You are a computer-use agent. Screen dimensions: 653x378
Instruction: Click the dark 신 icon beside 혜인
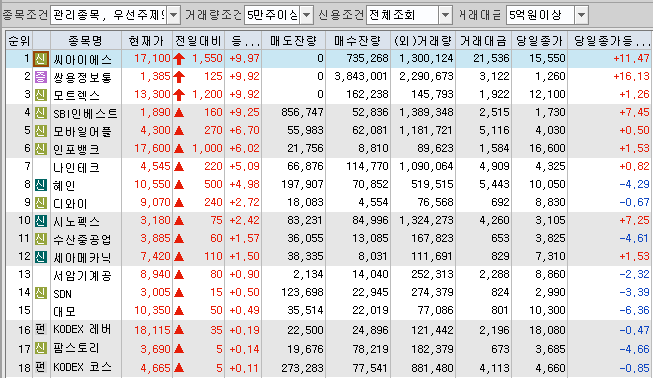click(x=41, y=184)
